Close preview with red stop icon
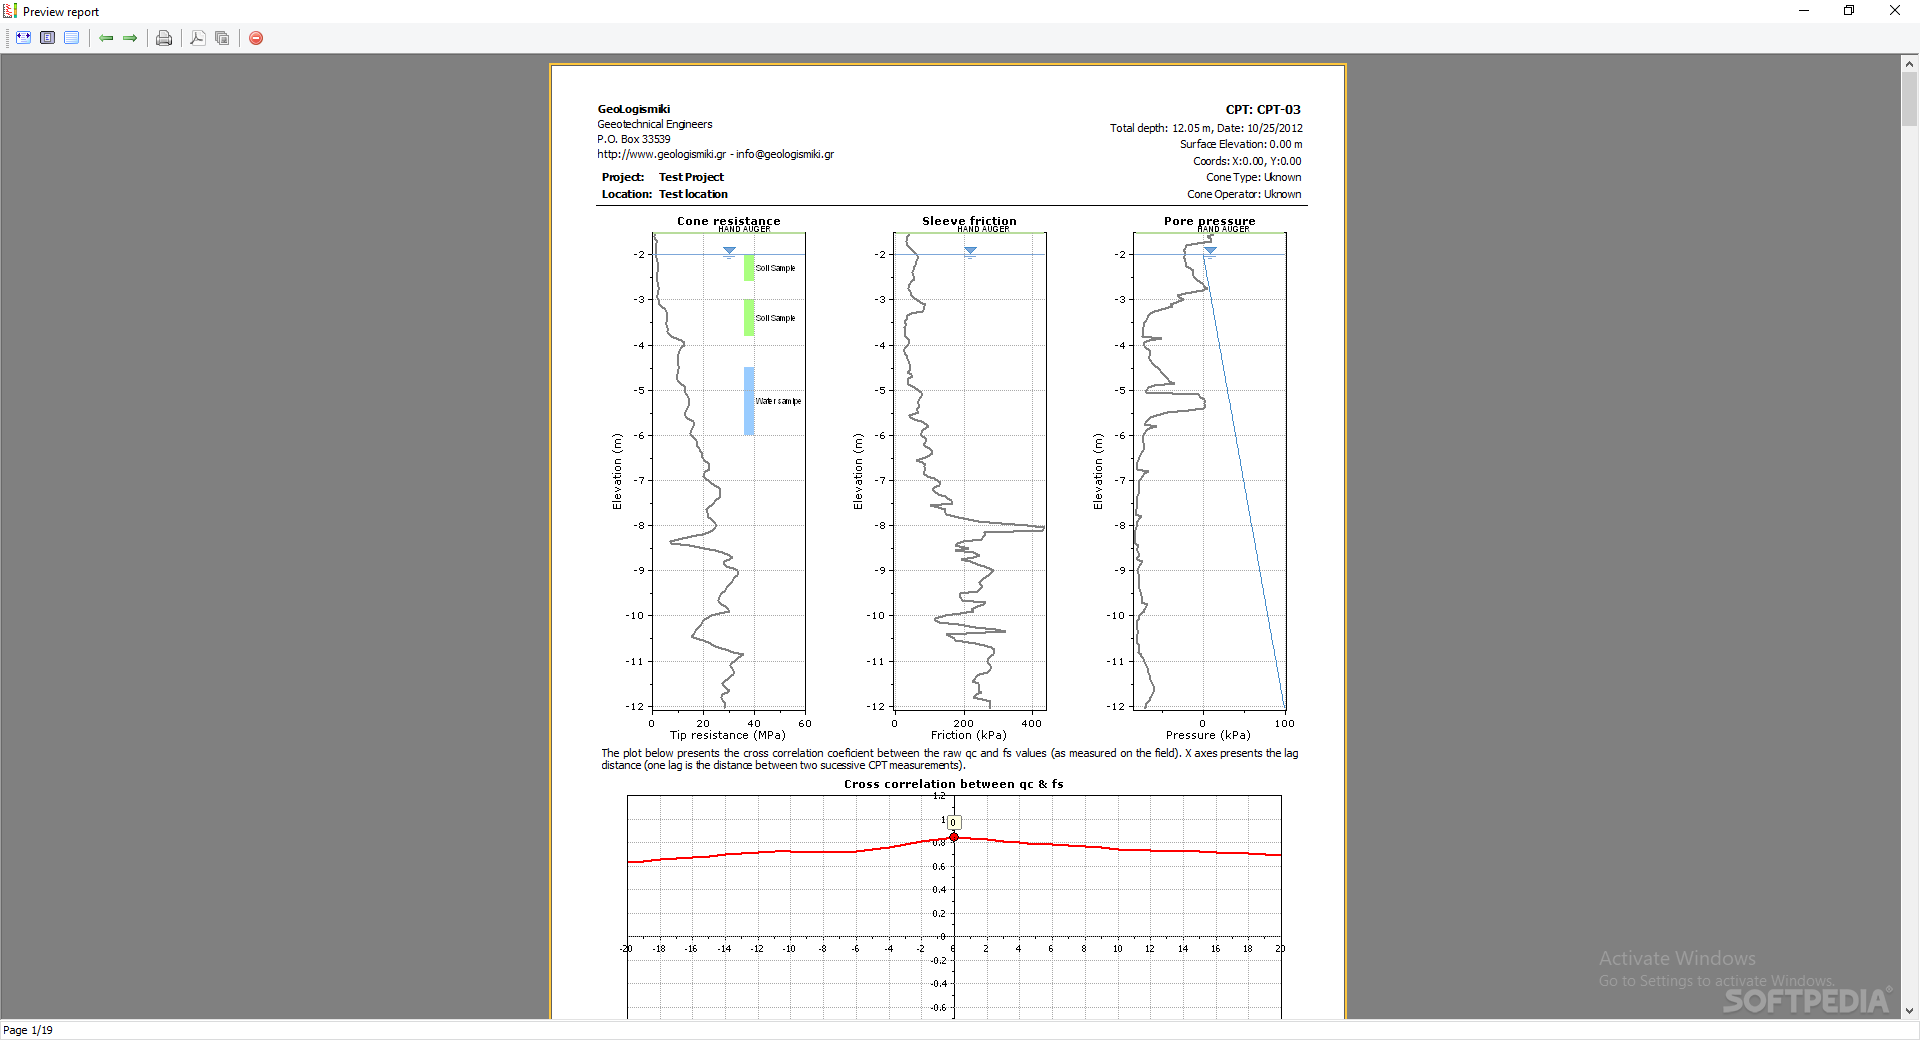The height and width of the screenshot is (1040, 1920). 256,38
